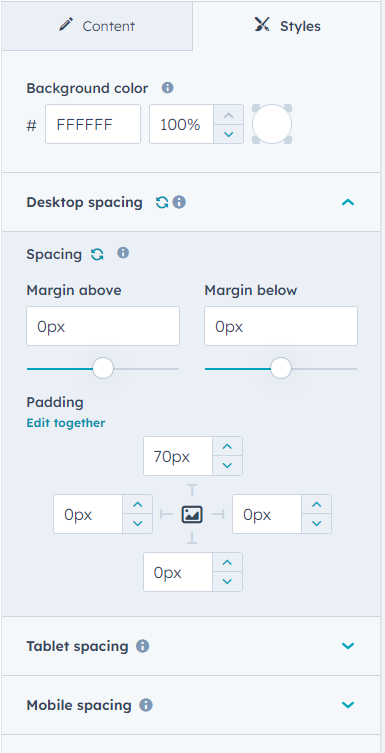Image resolution: width=385 pixels, height=753 pixels.
Task: Decrease bottom padding with the down arrow
Action: (228, 582)
